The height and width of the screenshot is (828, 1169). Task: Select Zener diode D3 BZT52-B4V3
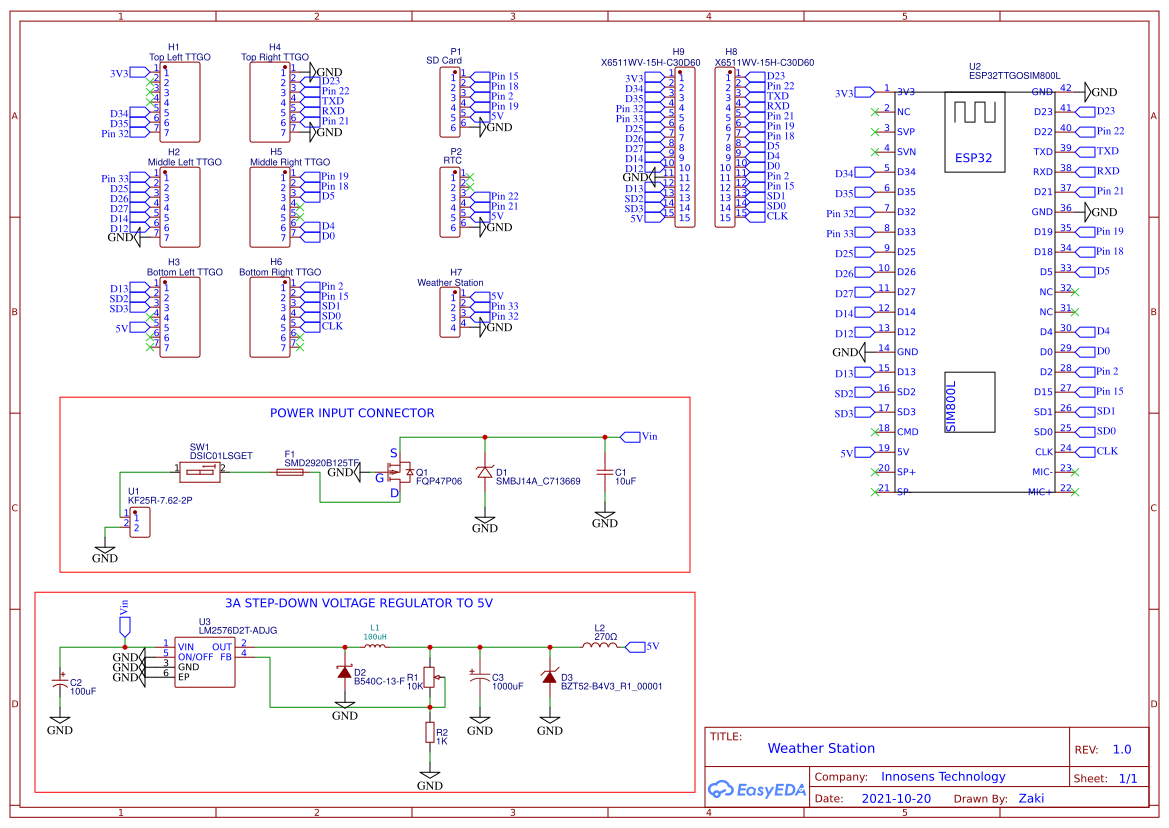[x=549, y=678]
